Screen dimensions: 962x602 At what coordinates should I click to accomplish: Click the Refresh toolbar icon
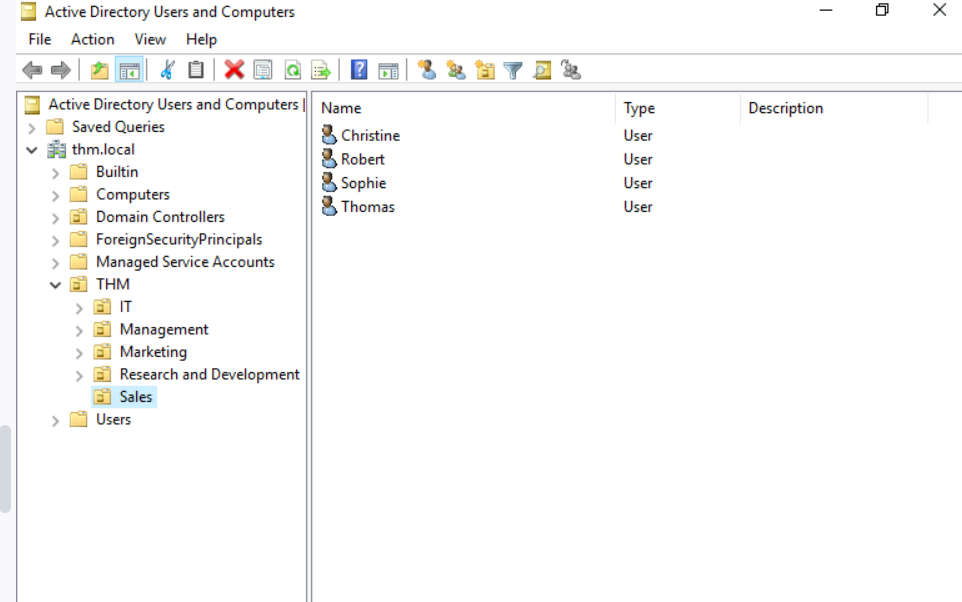coord(293,70)
